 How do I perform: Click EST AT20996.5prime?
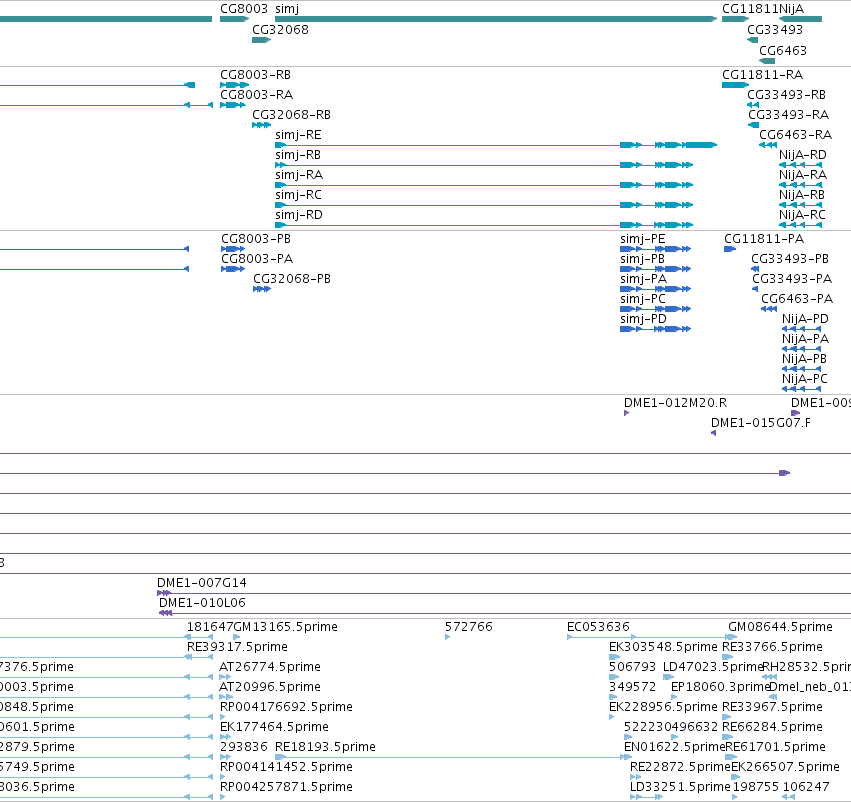(270, 688)
